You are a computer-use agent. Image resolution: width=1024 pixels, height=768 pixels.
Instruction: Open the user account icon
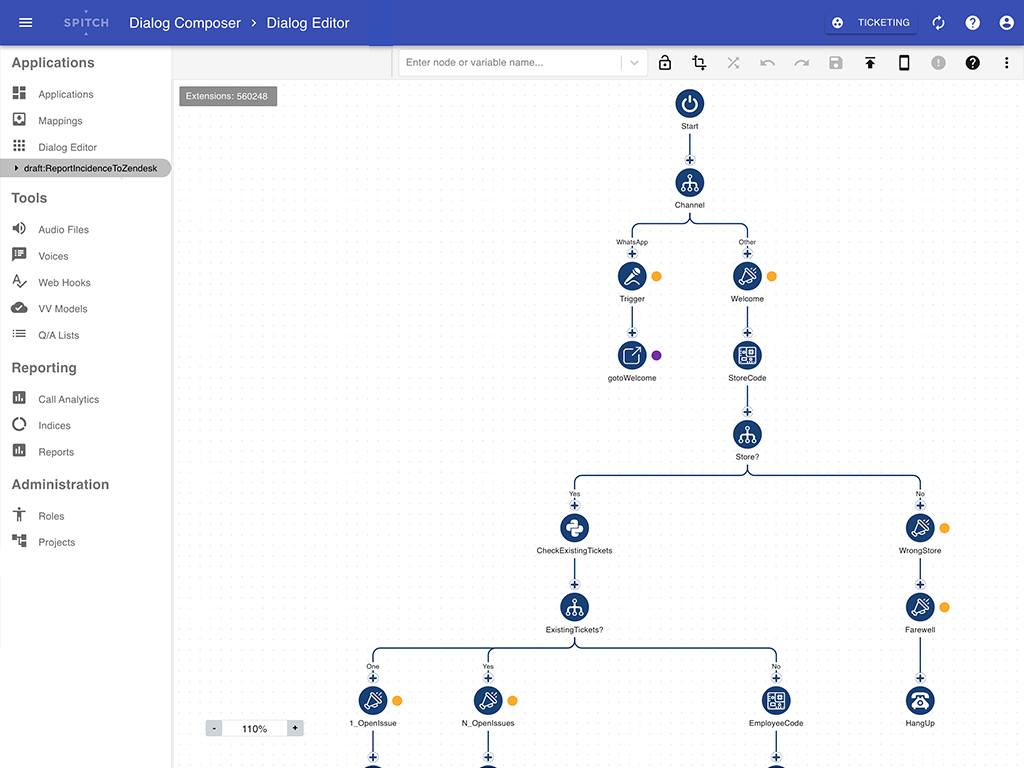coord(1006,22)
